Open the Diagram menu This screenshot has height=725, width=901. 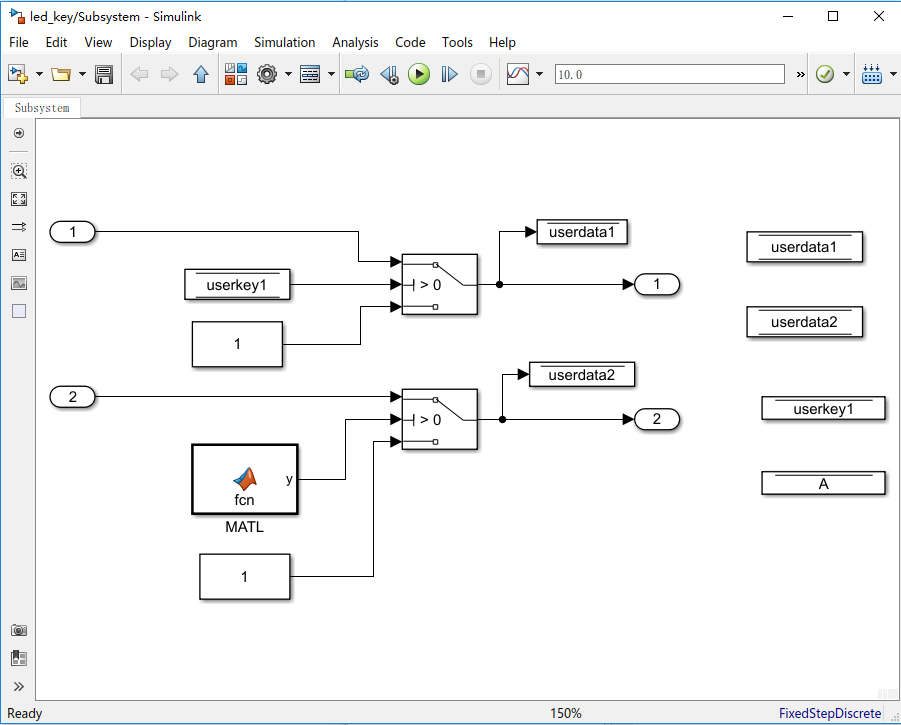(213, 43)
